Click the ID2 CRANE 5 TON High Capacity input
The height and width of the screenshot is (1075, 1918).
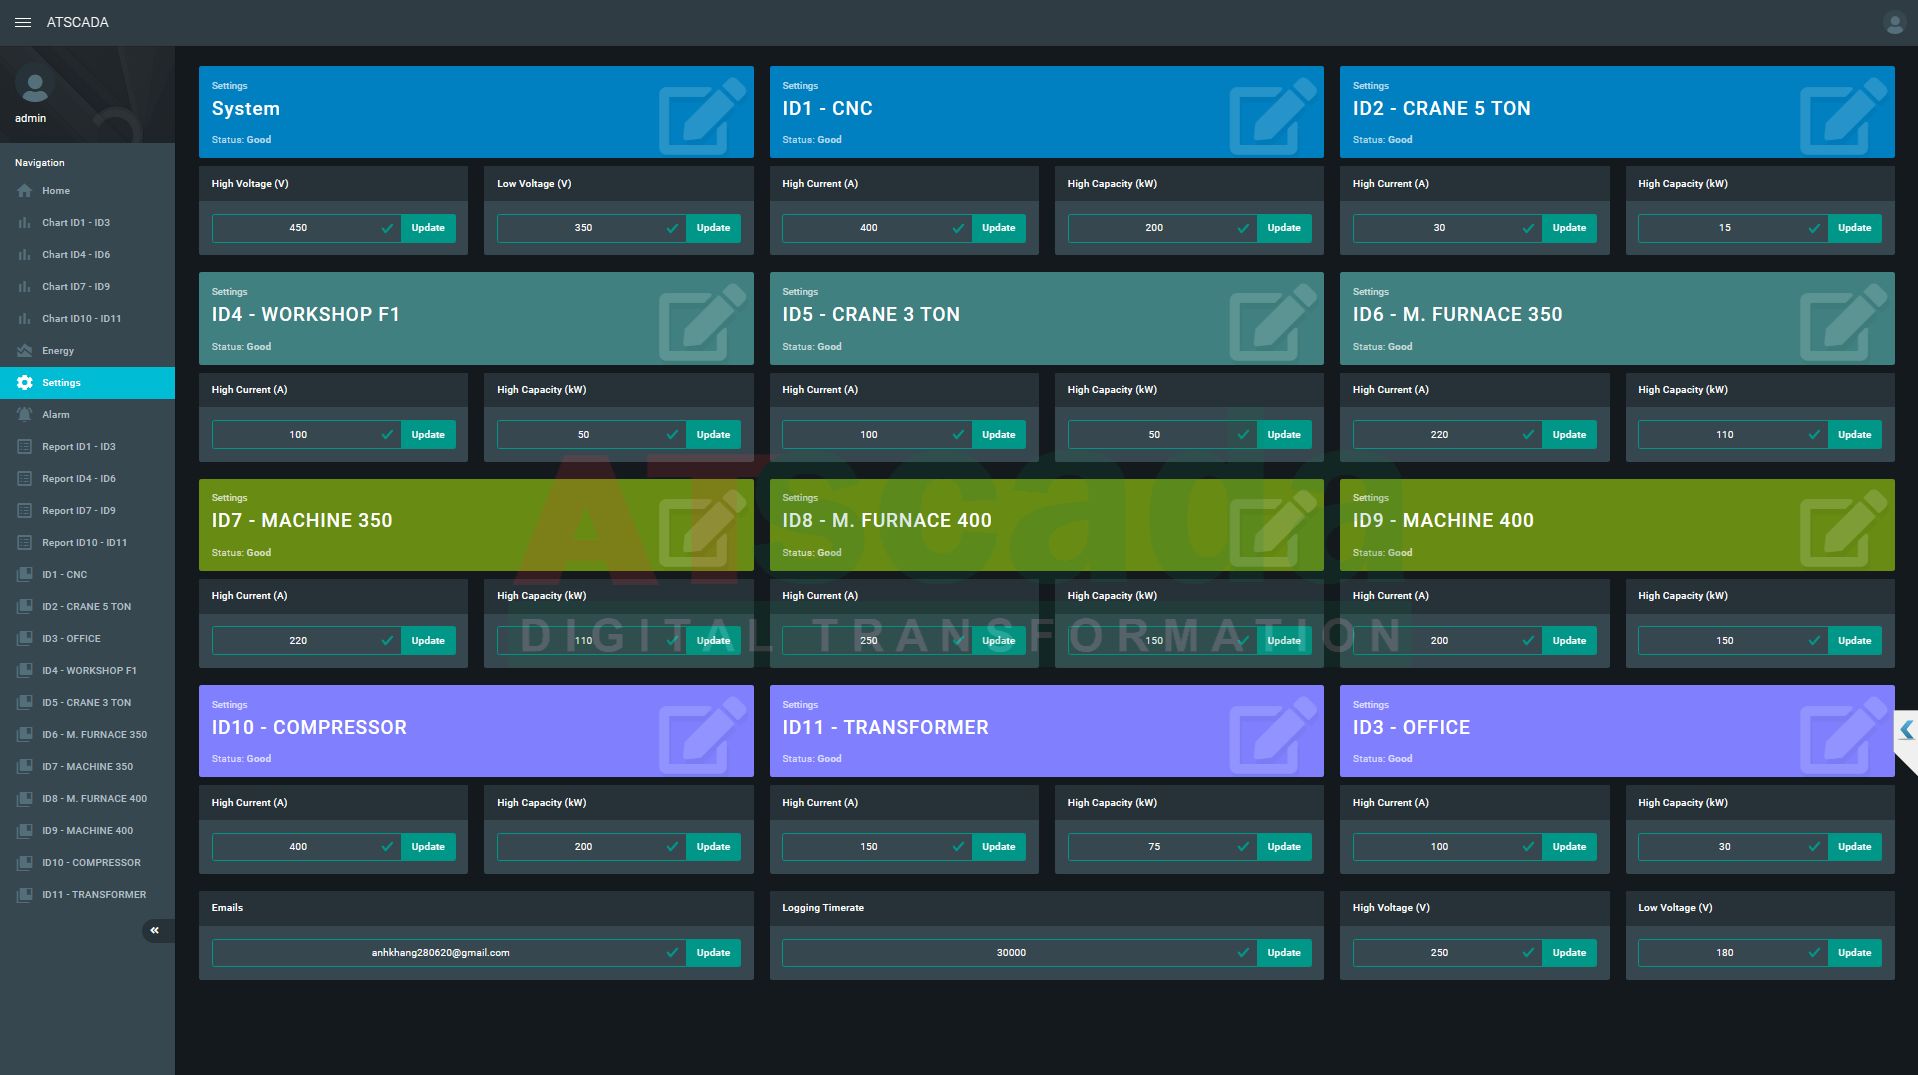[x=1723, y=228]
